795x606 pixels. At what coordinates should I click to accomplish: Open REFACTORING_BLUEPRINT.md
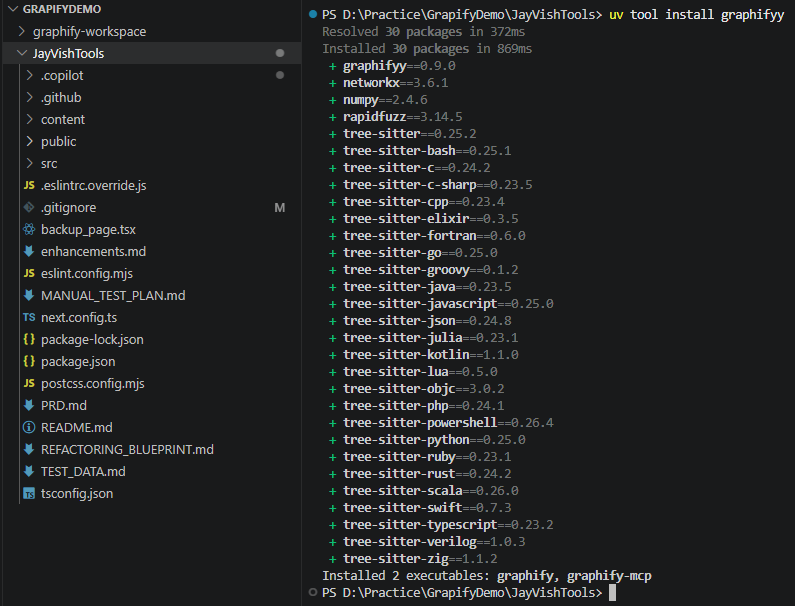coord(127,450)
